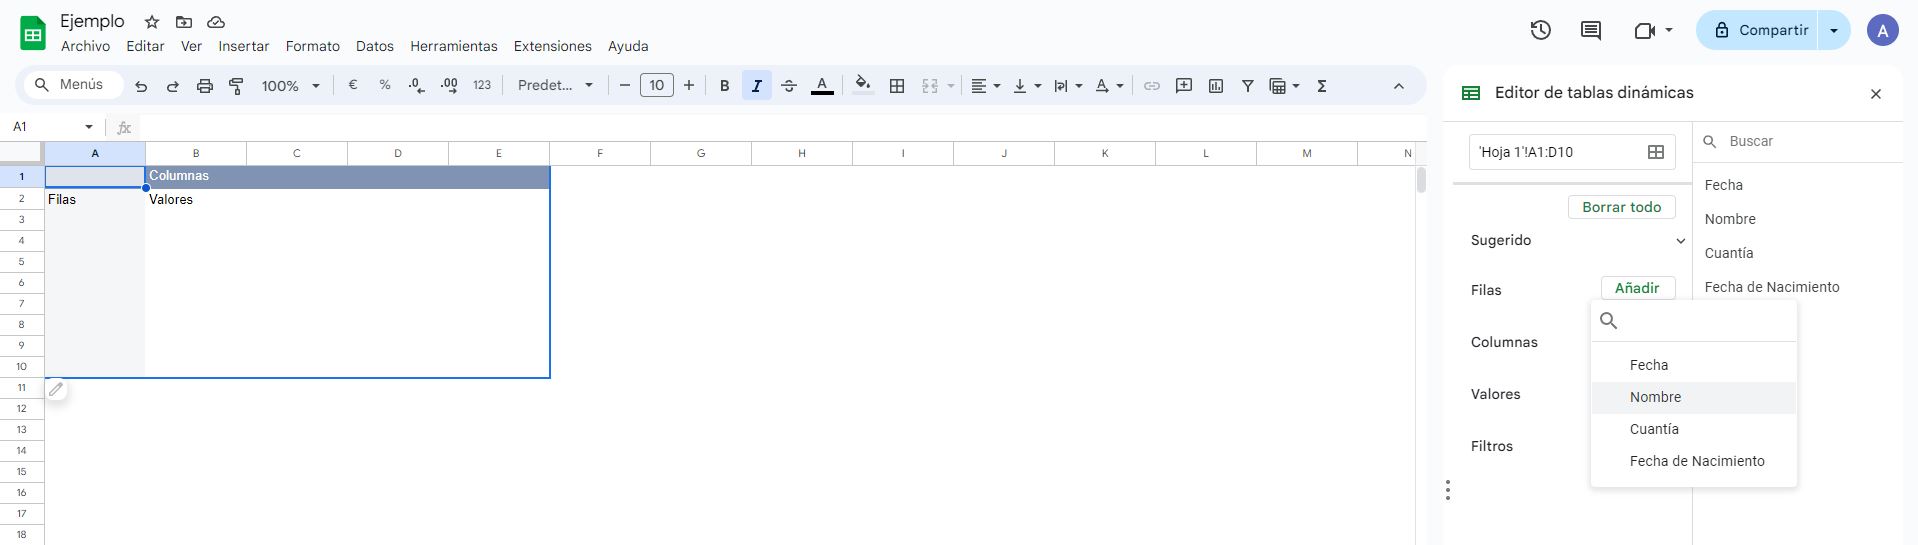Toggle italic formatting

756,85
